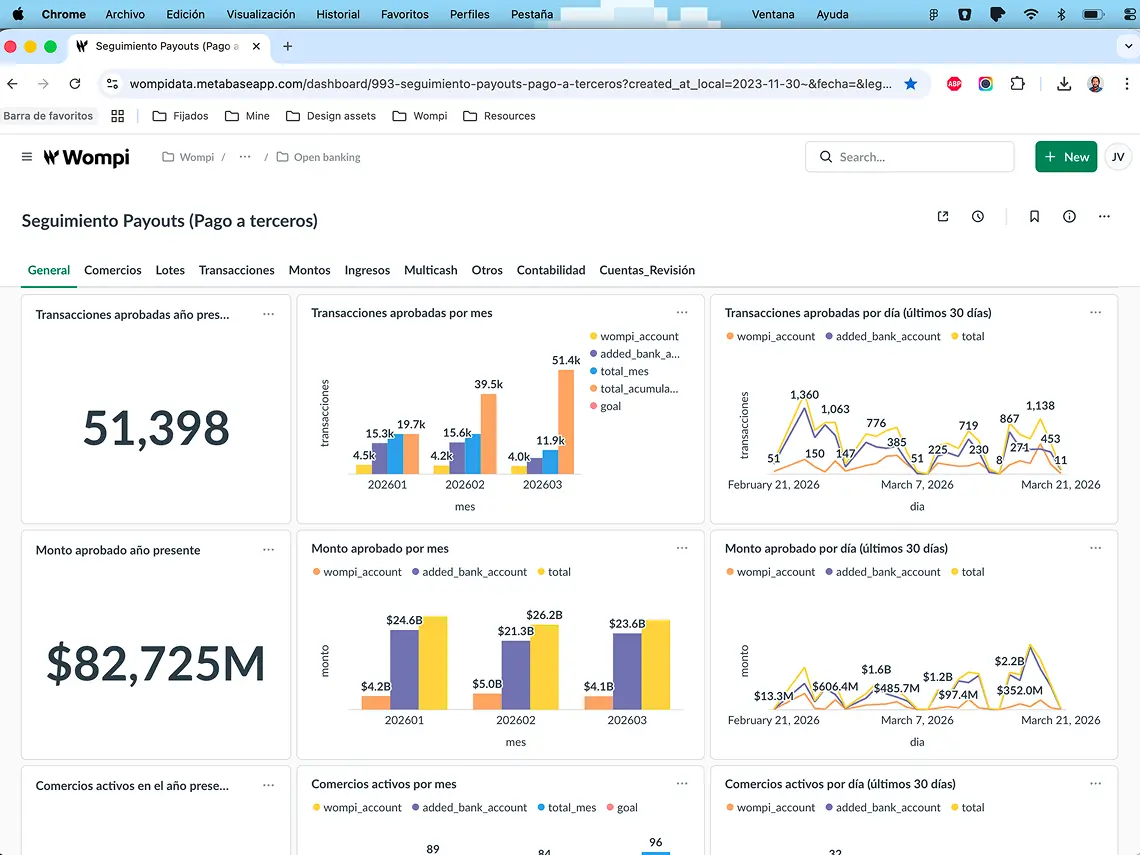The image size is (1140, 855).
Task: Toggle wompi_account series in Transacciones por mes
Action: 638,337
